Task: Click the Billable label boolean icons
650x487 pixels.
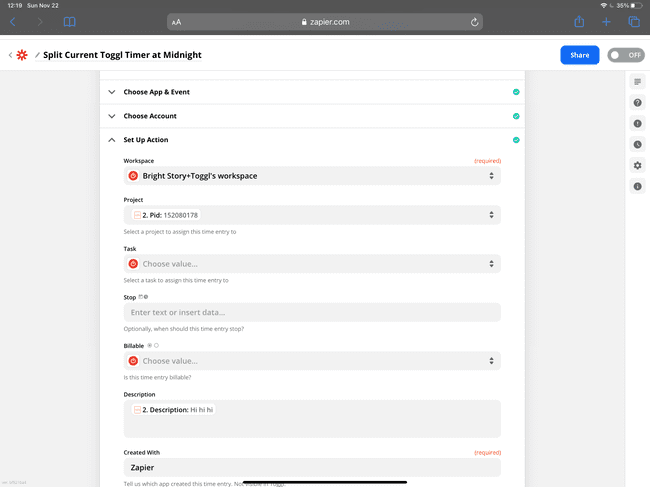Action: 153,345
